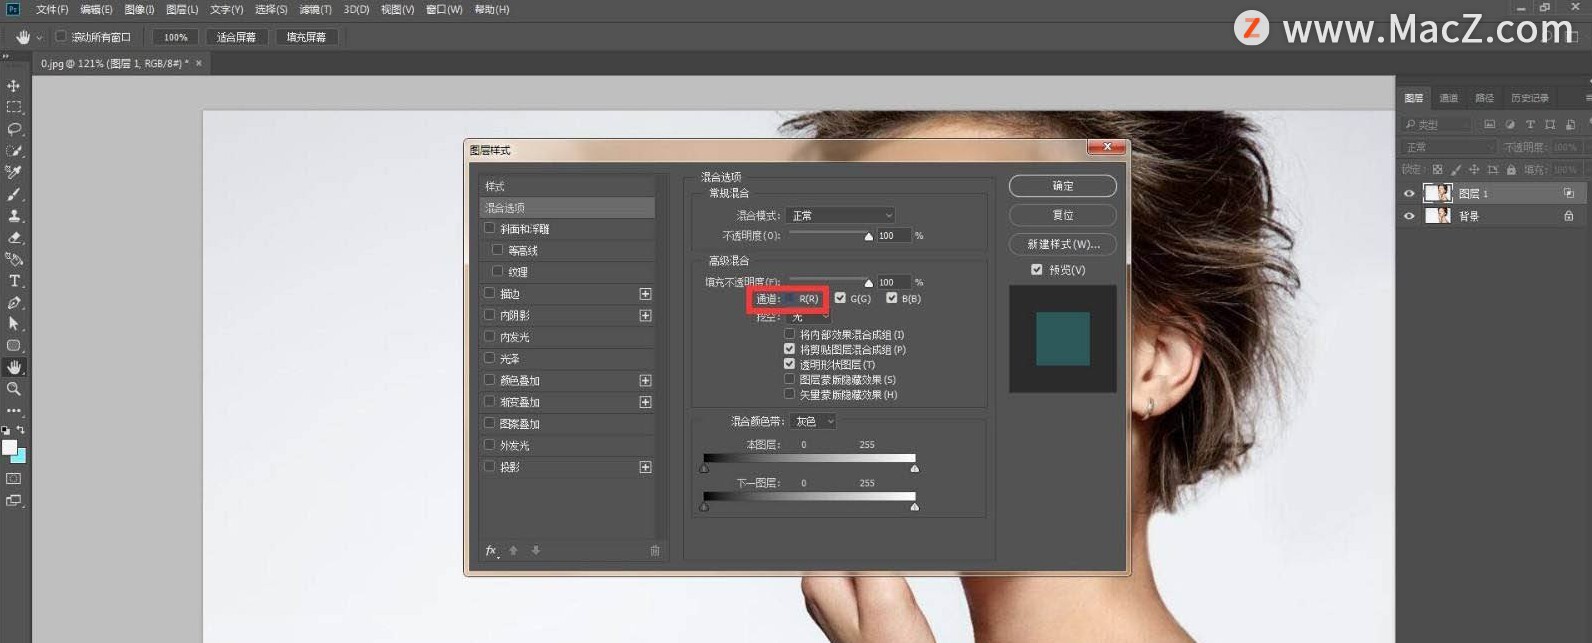Open the 文件(F) menu
The height and width of the screenshot is (643, 1592).
click(52, 9)
